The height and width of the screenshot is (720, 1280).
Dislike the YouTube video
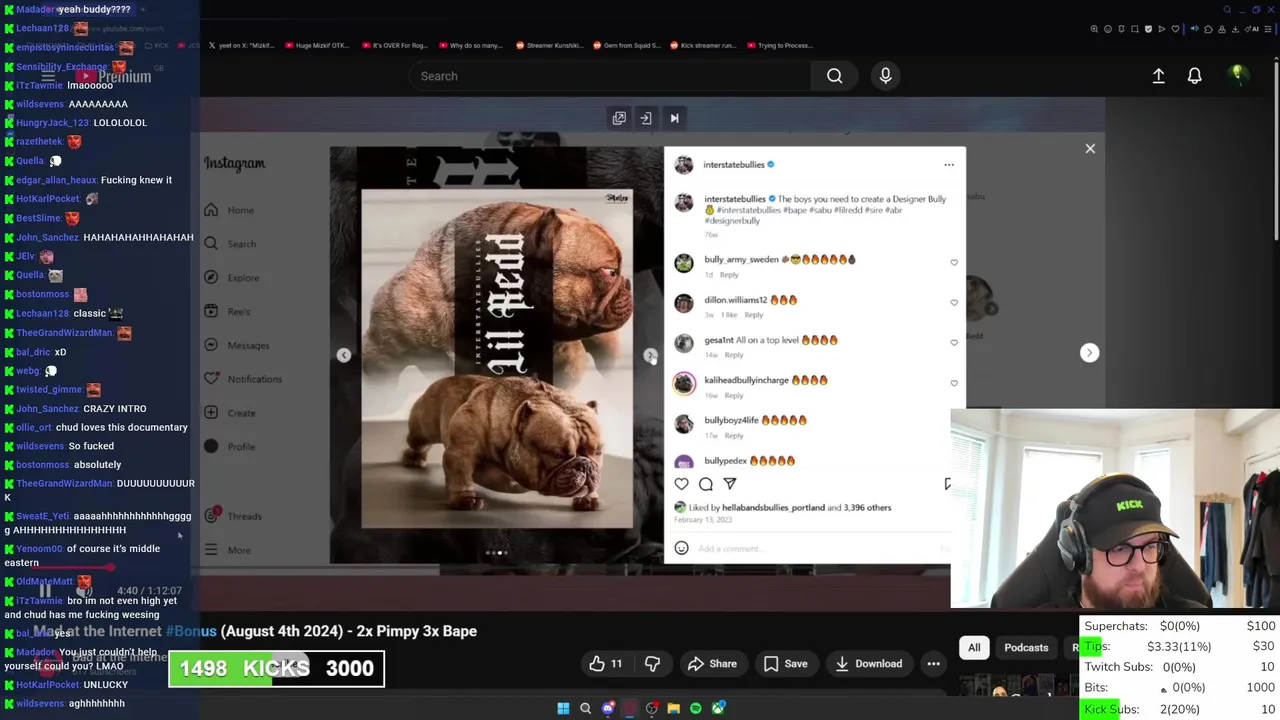point(652,664)
